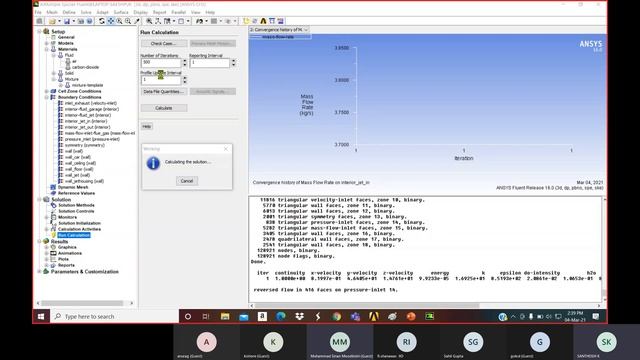Expand the Monitors tree node
The height and width of the screenshot is (360, 640).
click(x=47, y=217)
